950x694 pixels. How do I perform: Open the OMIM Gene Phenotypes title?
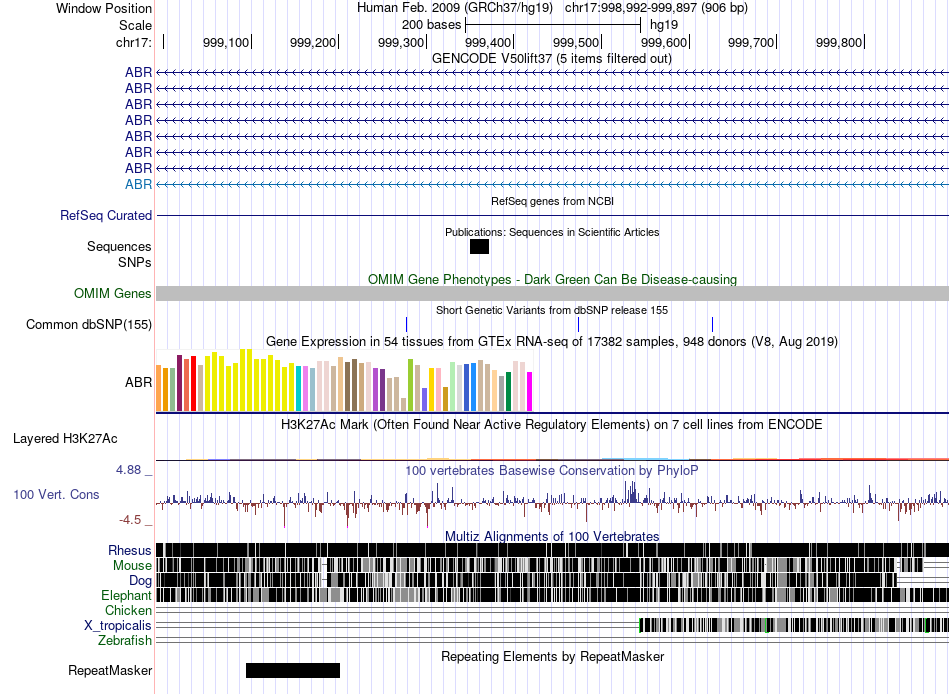coord(552,279)
